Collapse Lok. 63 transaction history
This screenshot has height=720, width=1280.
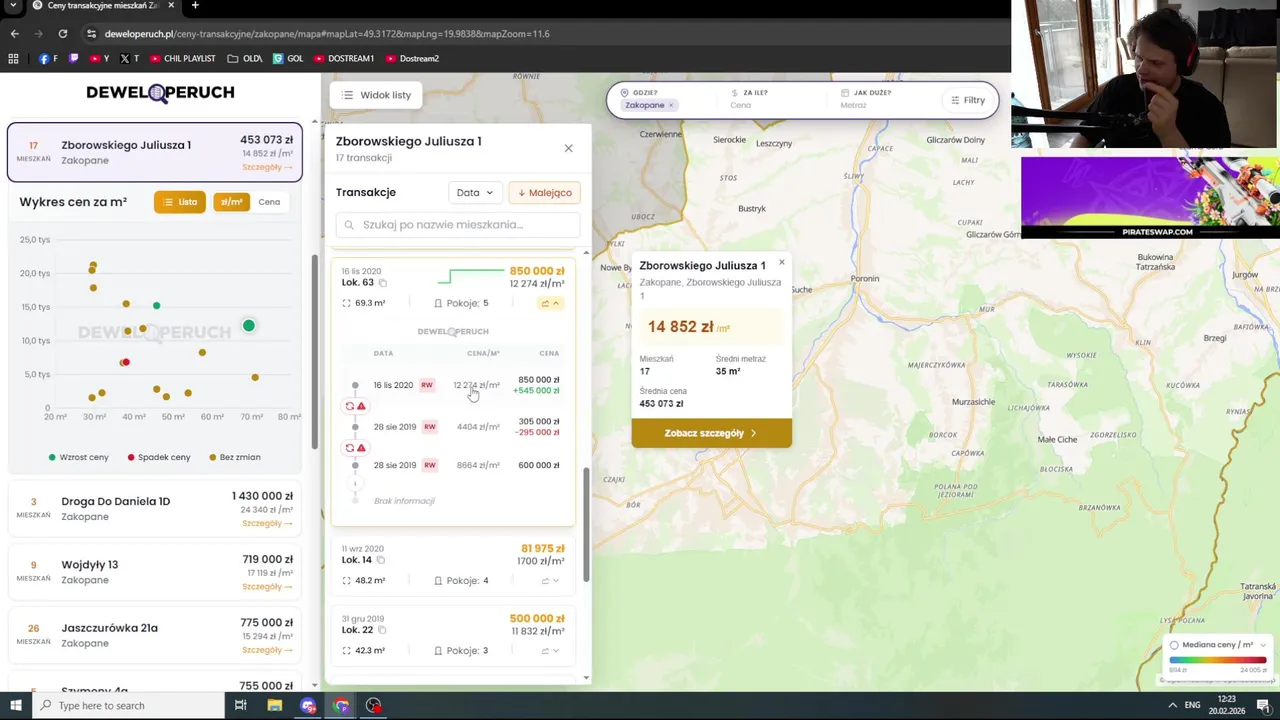tap(551, 303)
